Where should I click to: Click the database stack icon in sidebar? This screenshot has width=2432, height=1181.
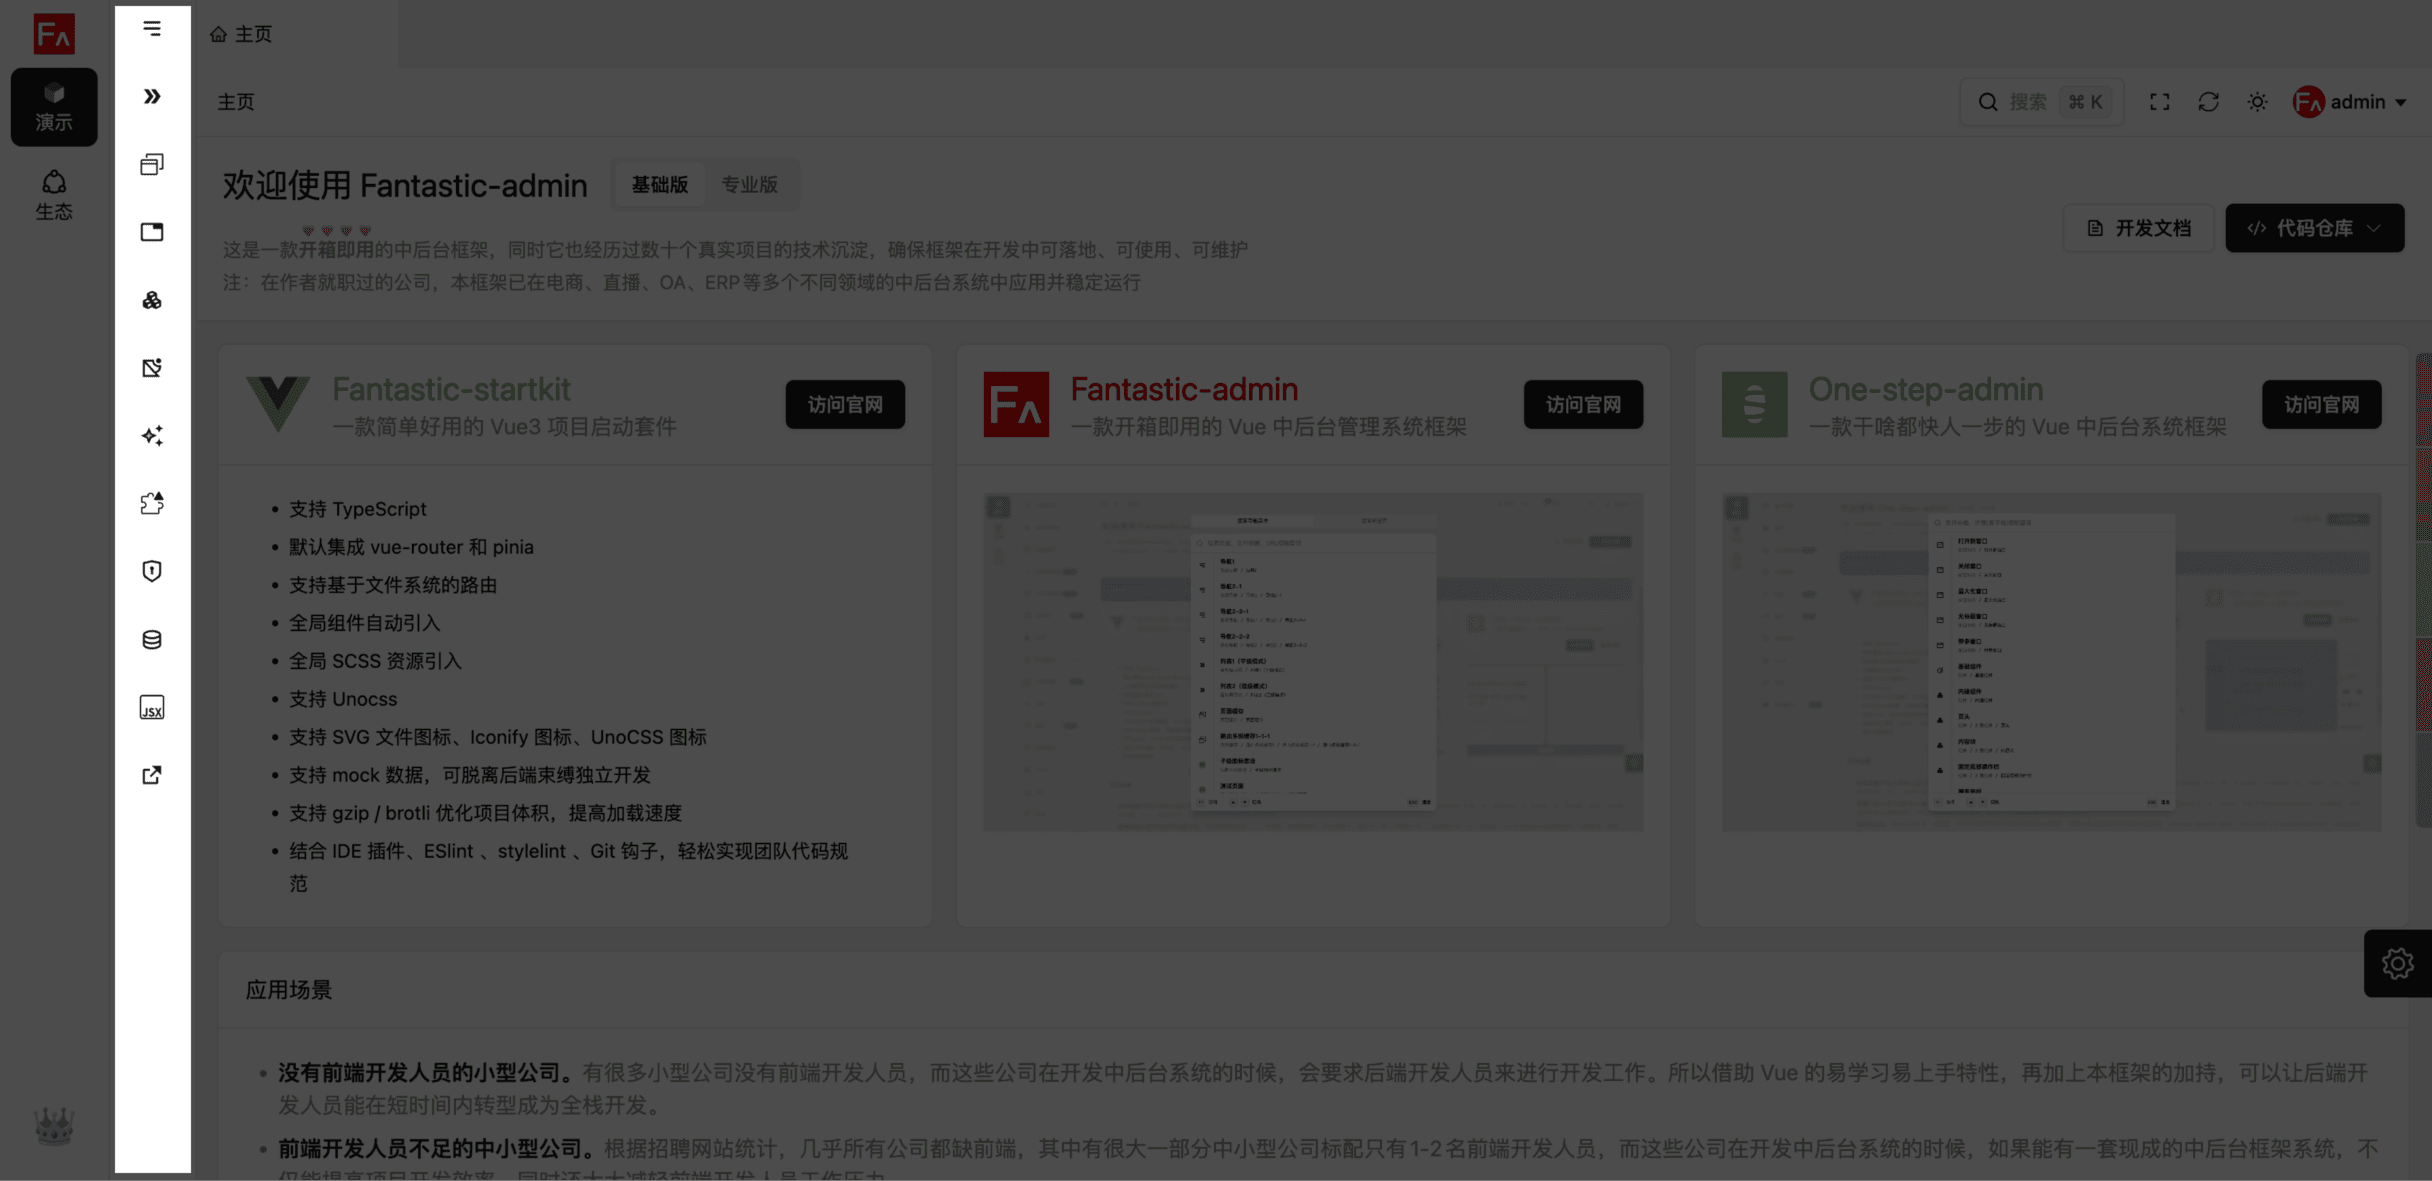click(x=152, y=640)
